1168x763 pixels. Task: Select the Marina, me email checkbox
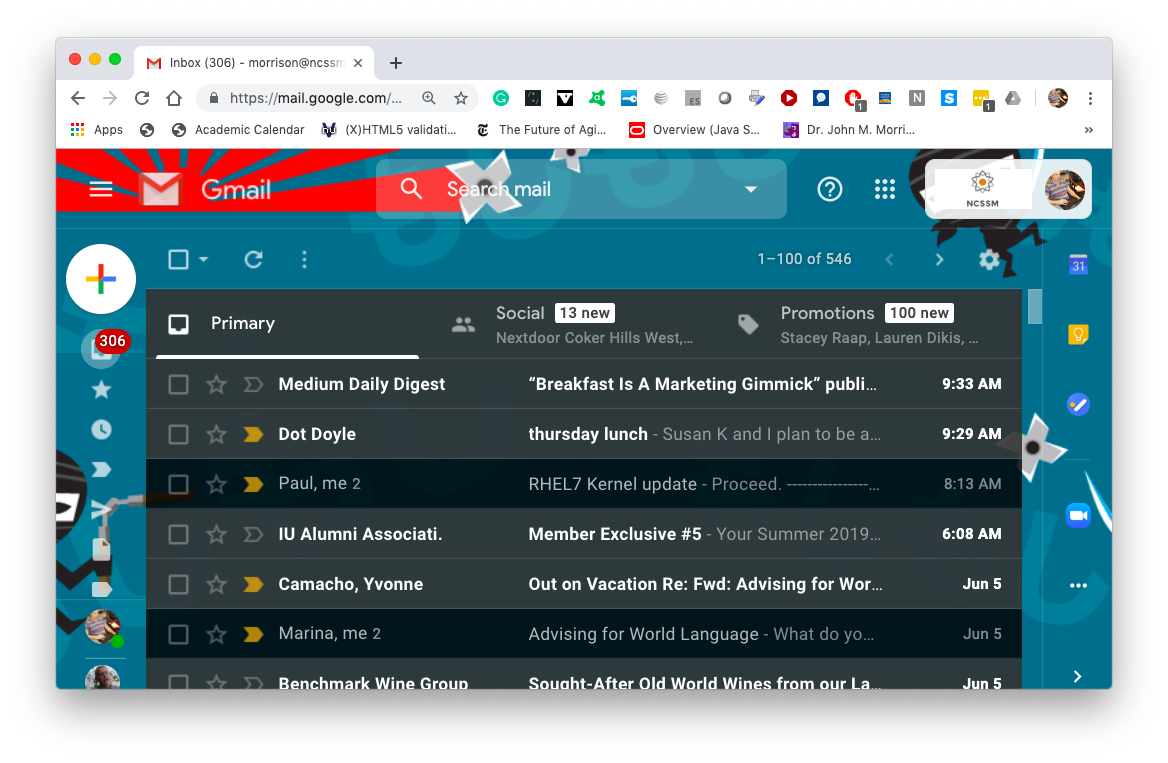(178, 634)
